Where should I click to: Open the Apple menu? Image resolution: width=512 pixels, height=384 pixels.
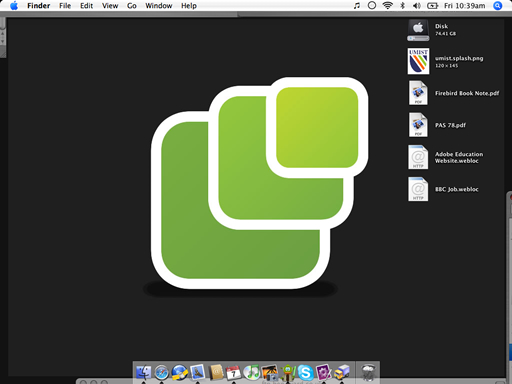(14, 6)
